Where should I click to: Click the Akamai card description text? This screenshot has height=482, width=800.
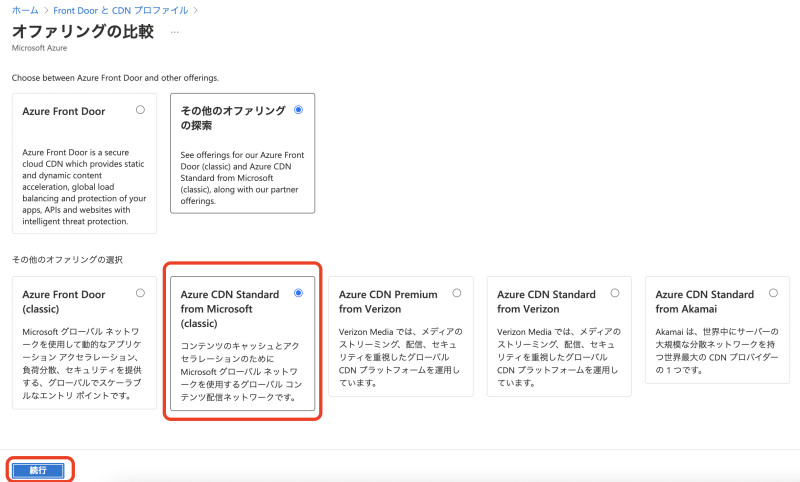pos(715,349)
